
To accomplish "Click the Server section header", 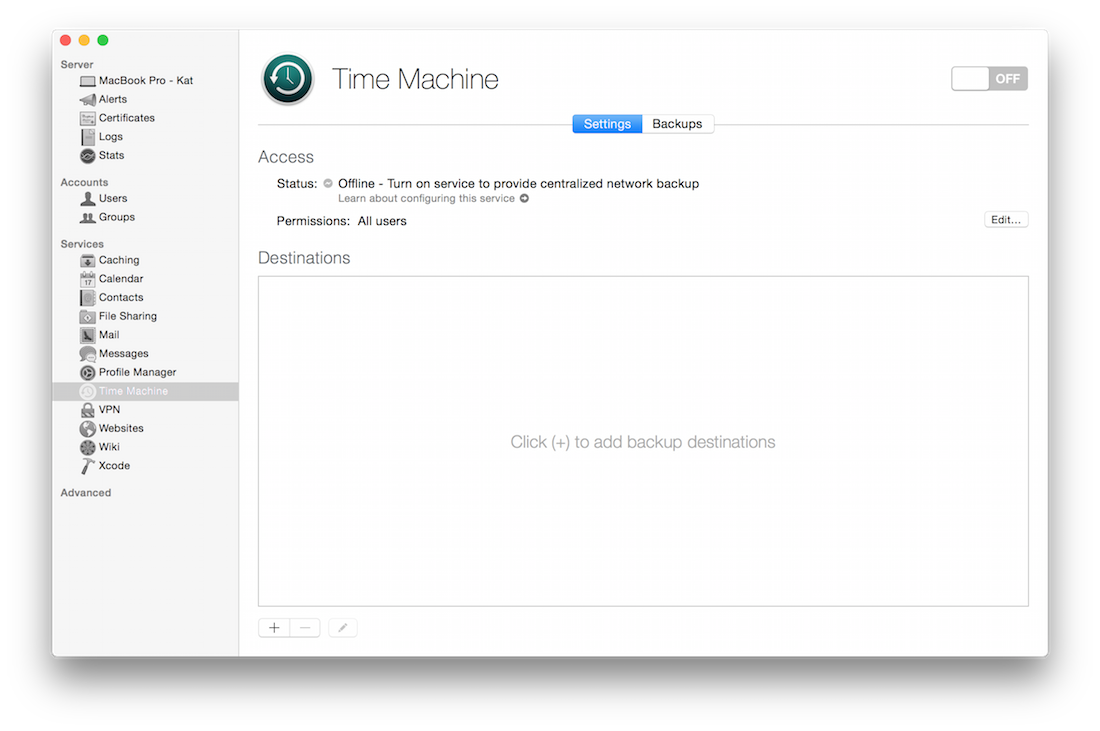I will click(76, 65).
